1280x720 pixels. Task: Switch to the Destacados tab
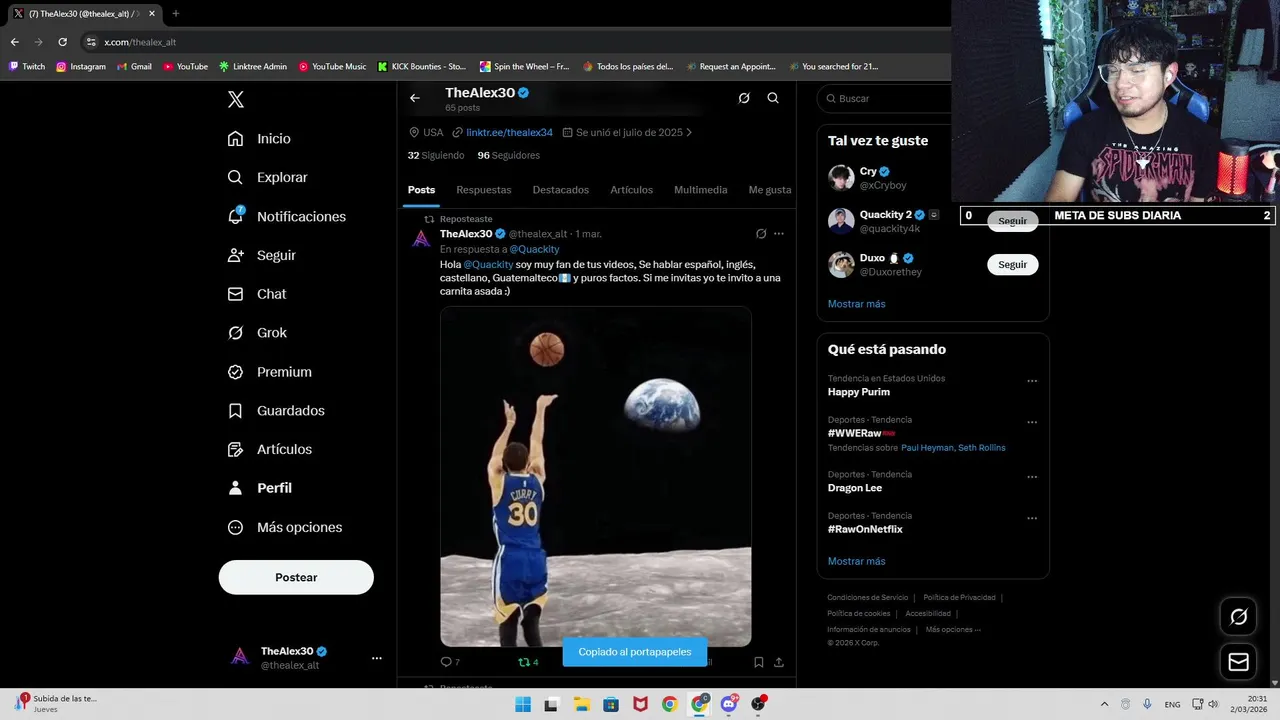click(x=561, y=190)
